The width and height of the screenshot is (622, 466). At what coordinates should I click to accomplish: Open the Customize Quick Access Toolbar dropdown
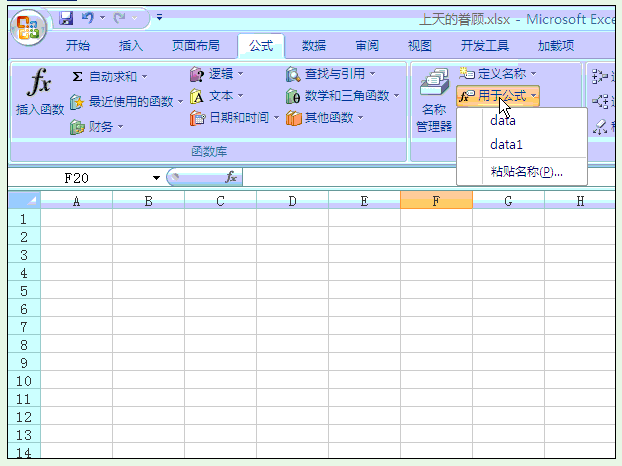pos(159,17)
